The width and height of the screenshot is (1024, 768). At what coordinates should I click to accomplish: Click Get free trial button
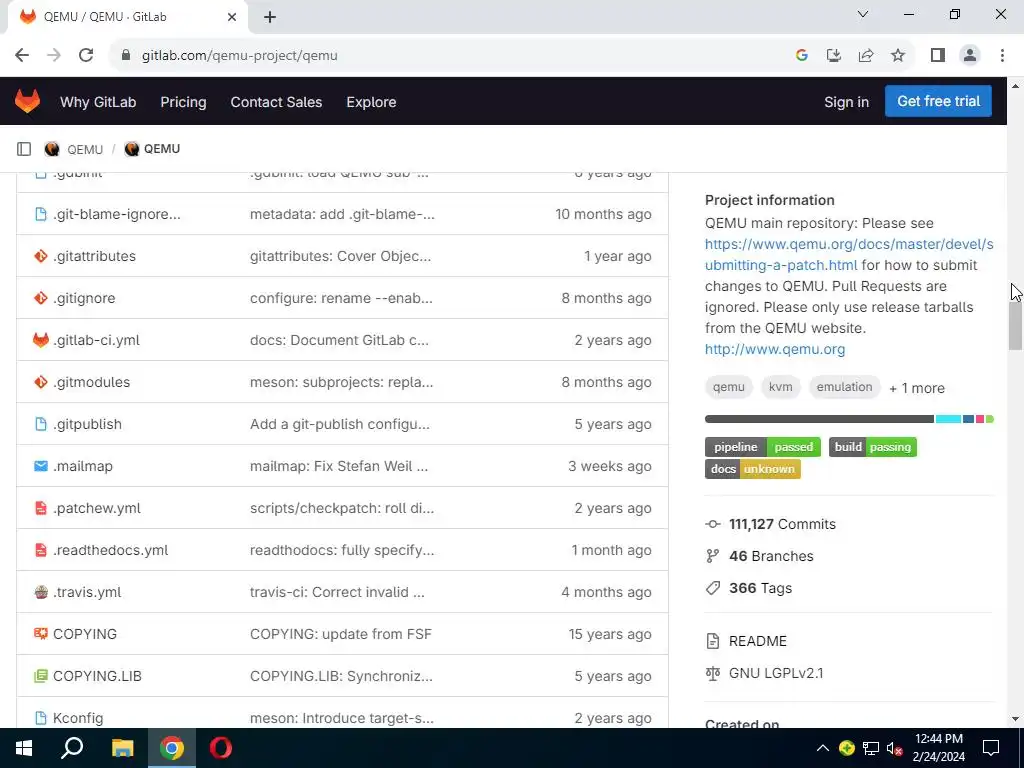click(938, 101)
